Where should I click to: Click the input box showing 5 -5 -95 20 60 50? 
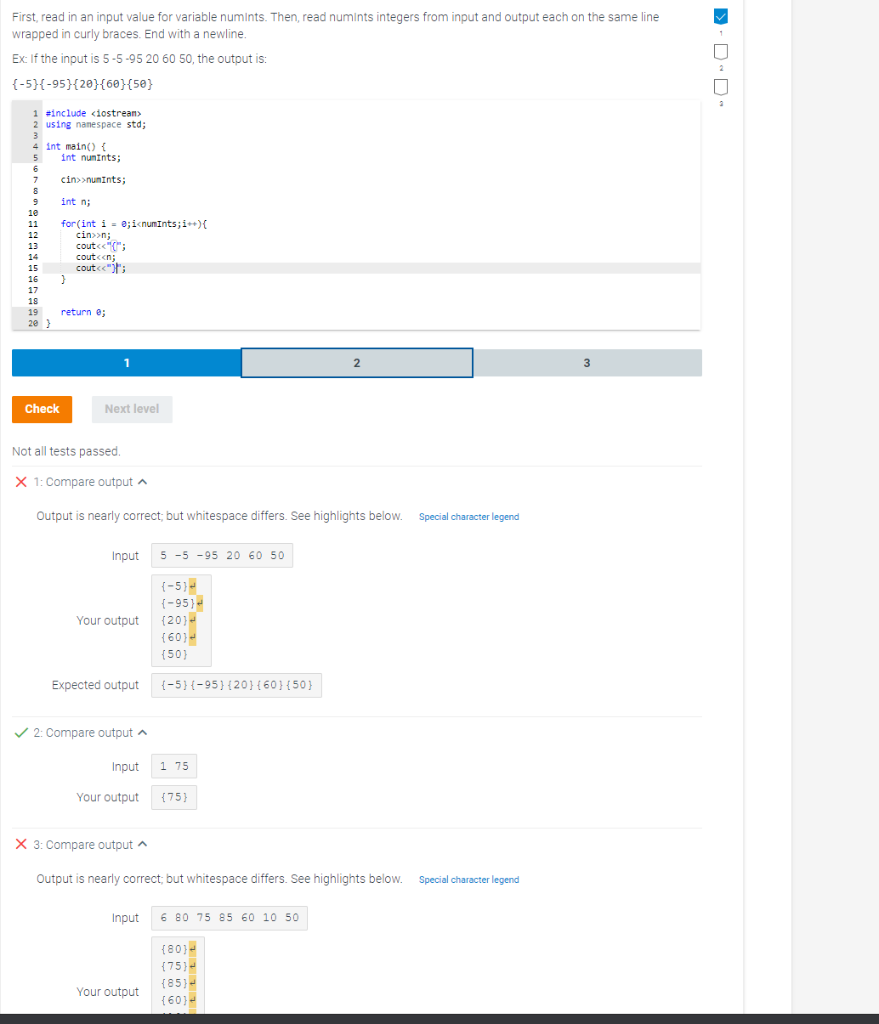click(x=221, y=555)
